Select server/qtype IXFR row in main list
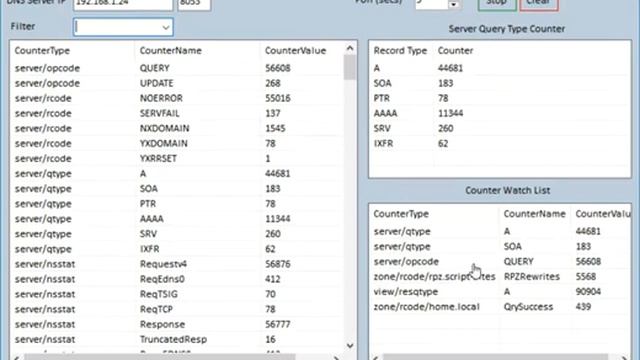 [x=177, y=249]
